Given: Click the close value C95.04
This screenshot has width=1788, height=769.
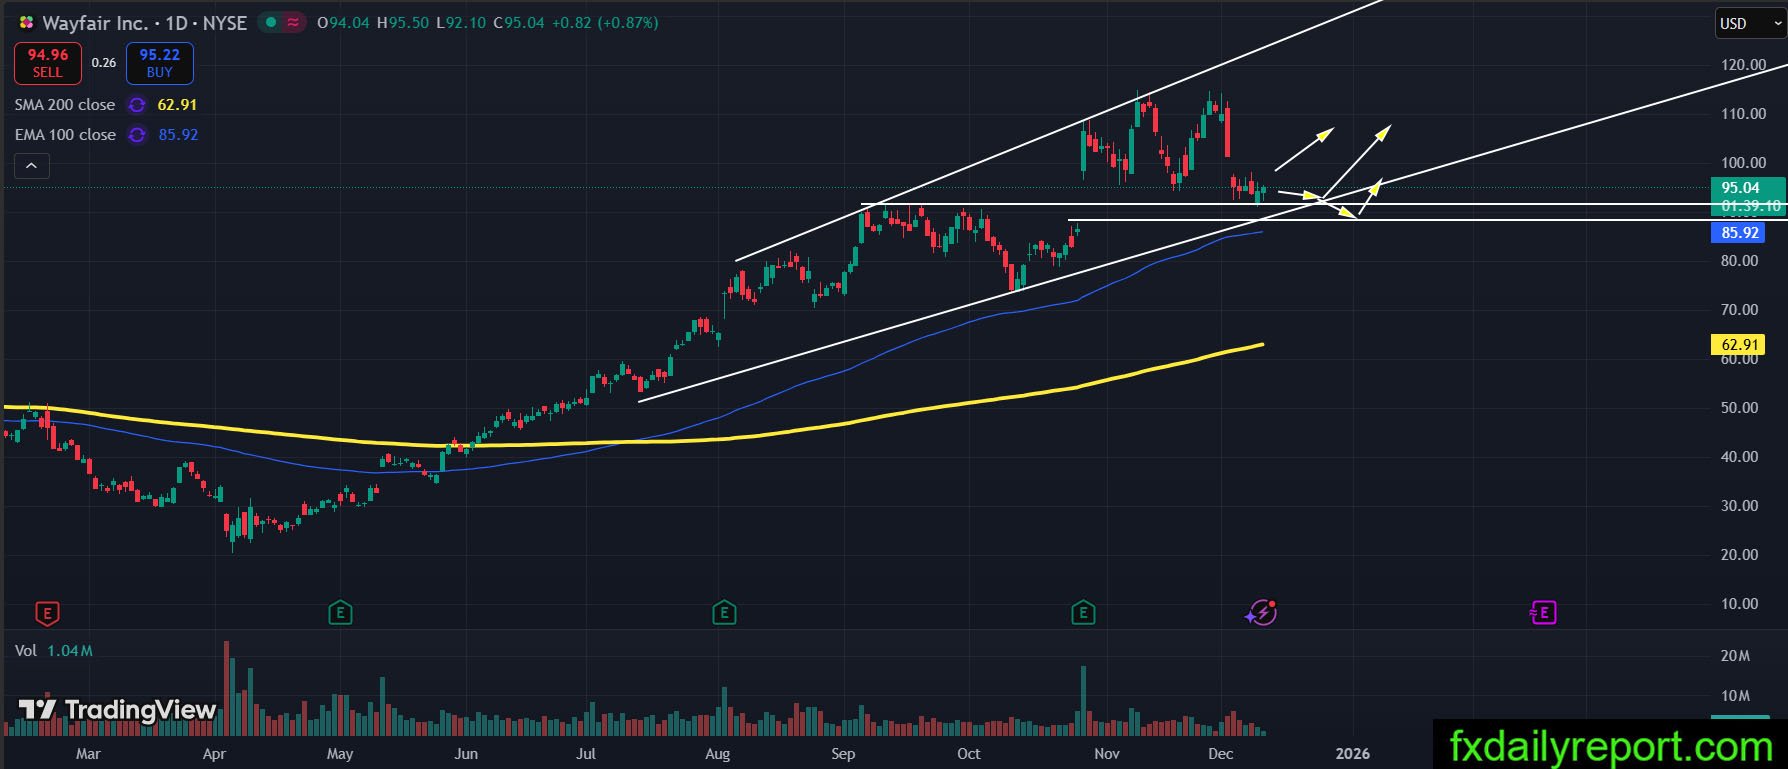Looking at the screenshot, I should pos(519,22).
